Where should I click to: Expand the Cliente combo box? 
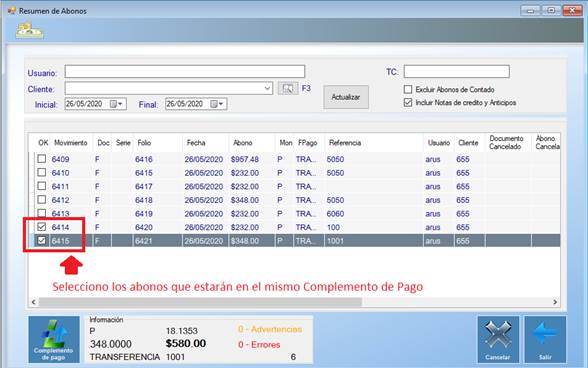(x=267, y=89)
